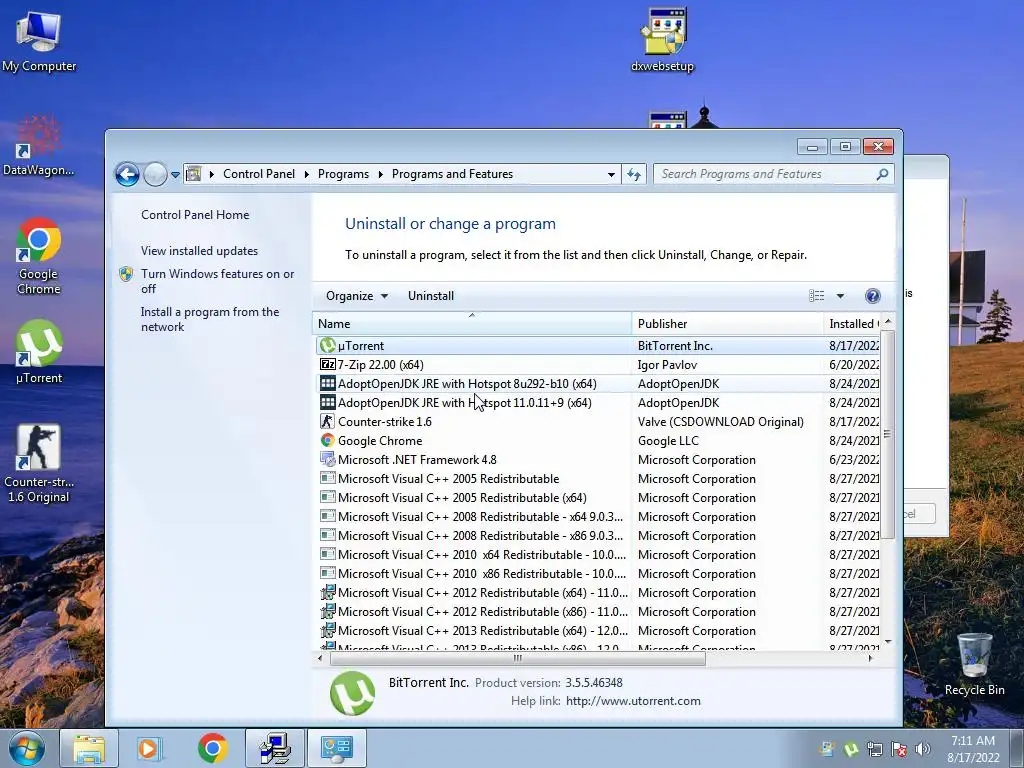Open the Organize dropdown menu

pyautogui.click(x=357, y=296)
